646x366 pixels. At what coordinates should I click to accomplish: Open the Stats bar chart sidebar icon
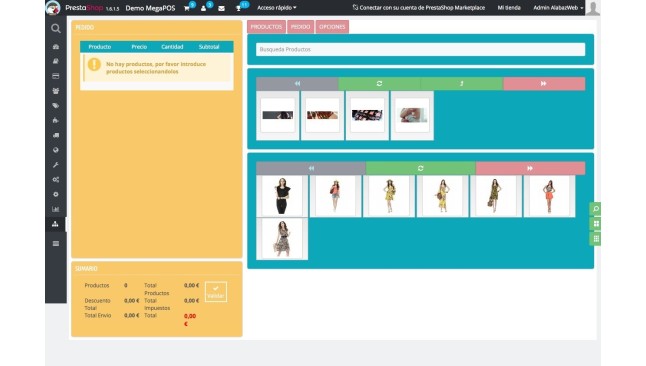(56, 209)
